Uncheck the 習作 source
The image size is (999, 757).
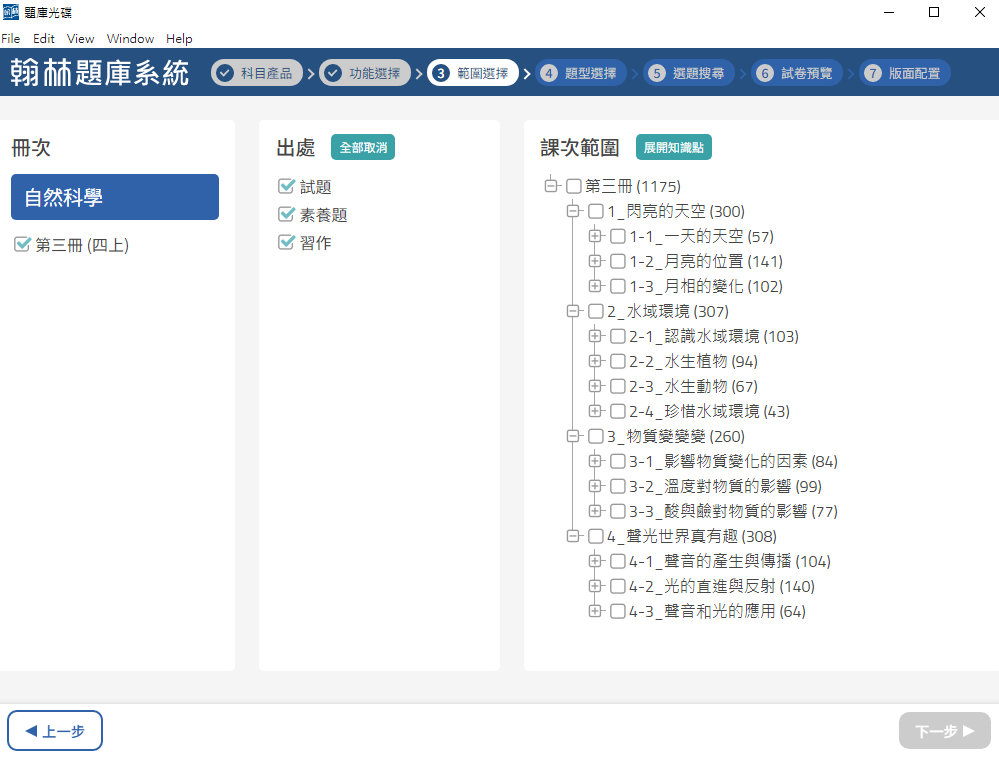tap(287, 242)
